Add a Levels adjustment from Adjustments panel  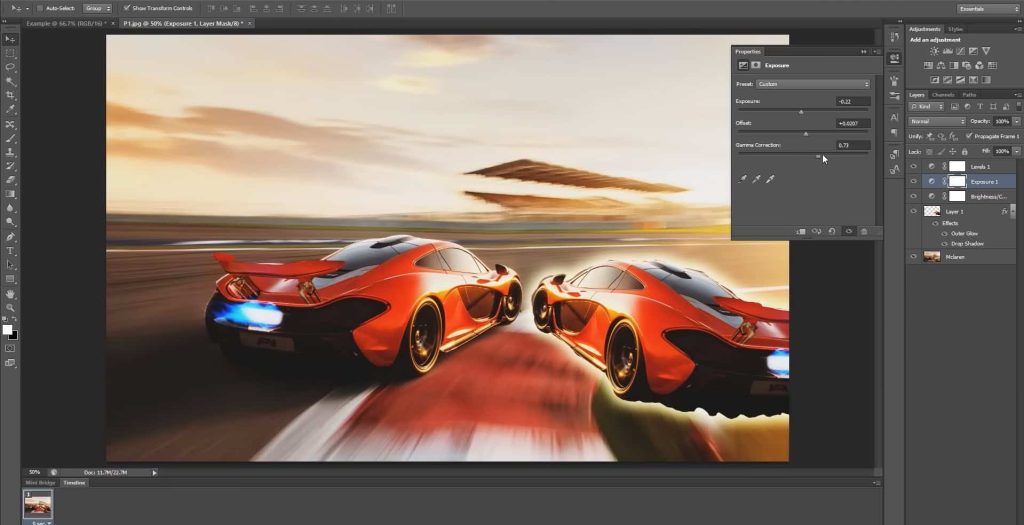[948, 51]
